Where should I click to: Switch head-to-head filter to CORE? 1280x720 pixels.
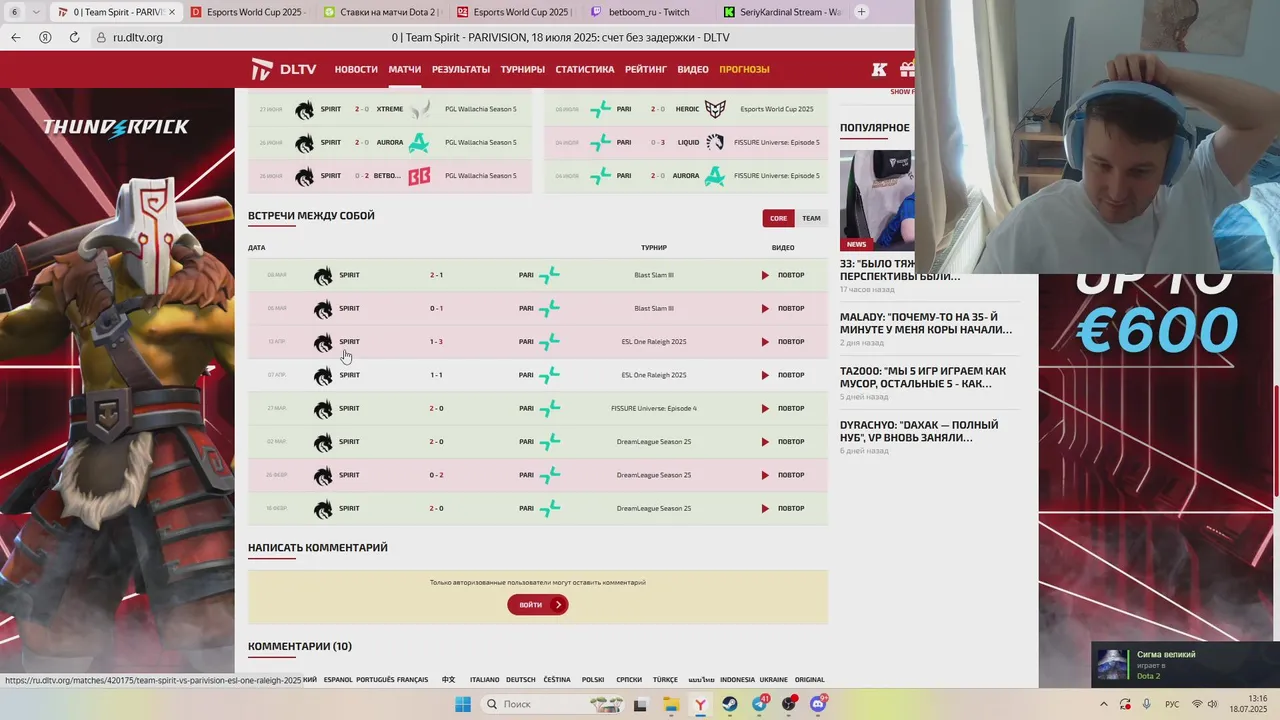[778, 218]
